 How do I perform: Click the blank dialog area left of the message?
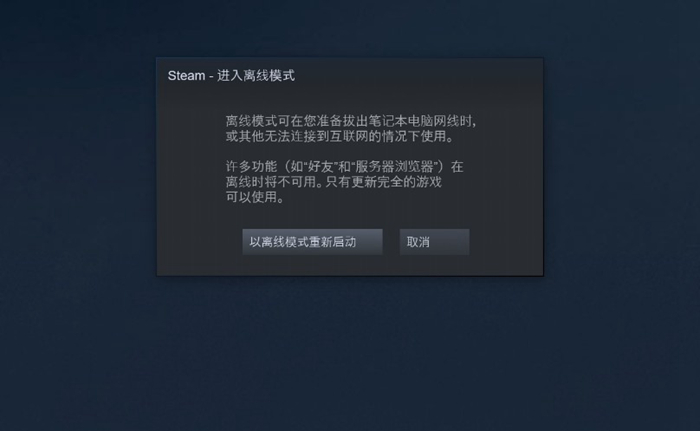coord(191,161)
